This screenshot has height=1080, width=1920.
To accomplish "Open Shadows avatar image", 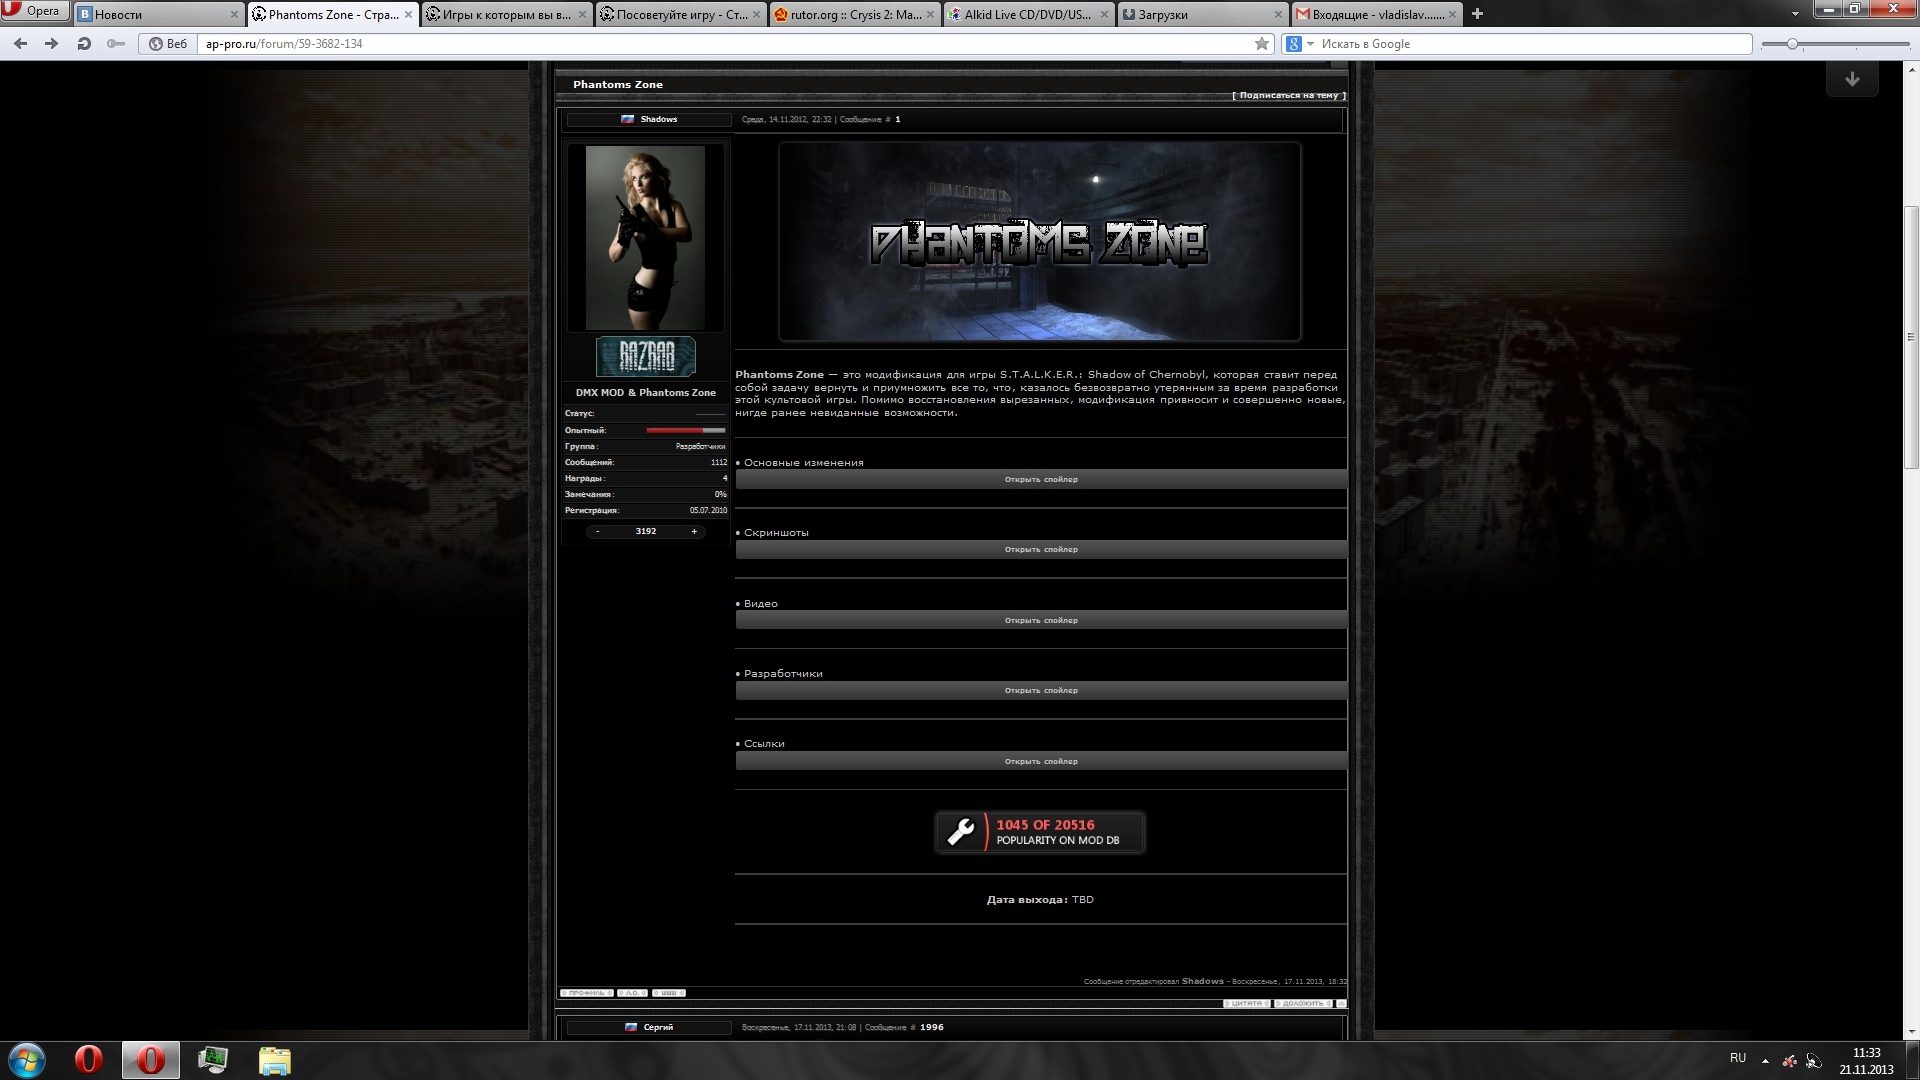I will (645, 238).
